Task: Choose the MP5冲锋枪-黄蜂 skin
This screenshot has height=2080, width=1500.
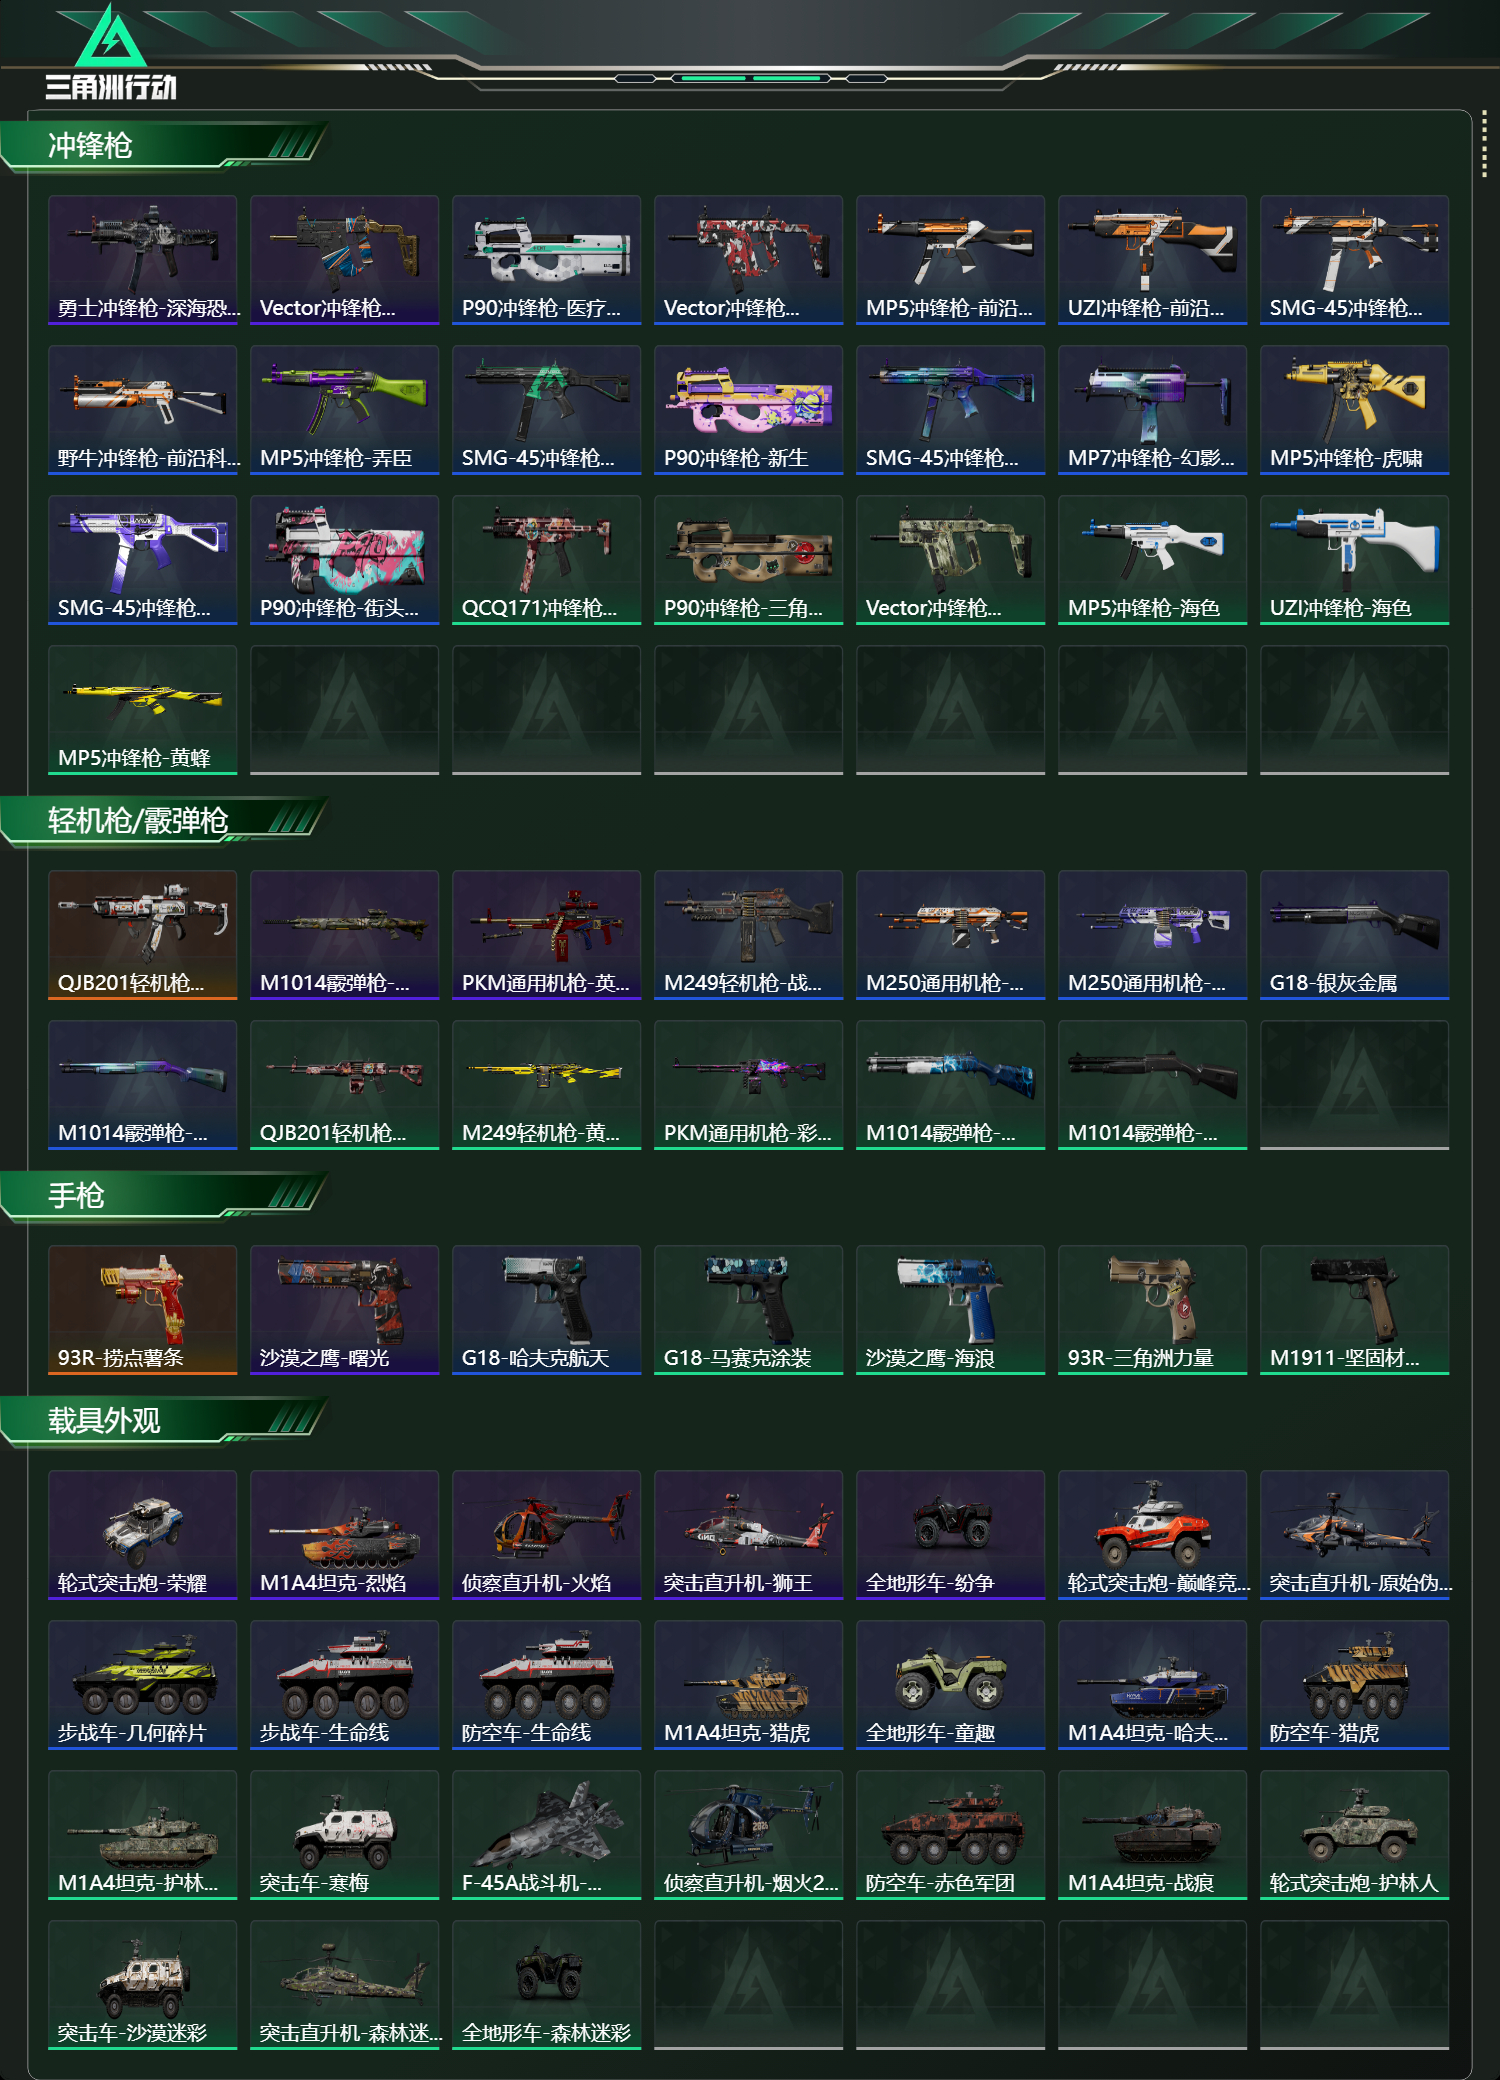Action: (x=142, y=710)
